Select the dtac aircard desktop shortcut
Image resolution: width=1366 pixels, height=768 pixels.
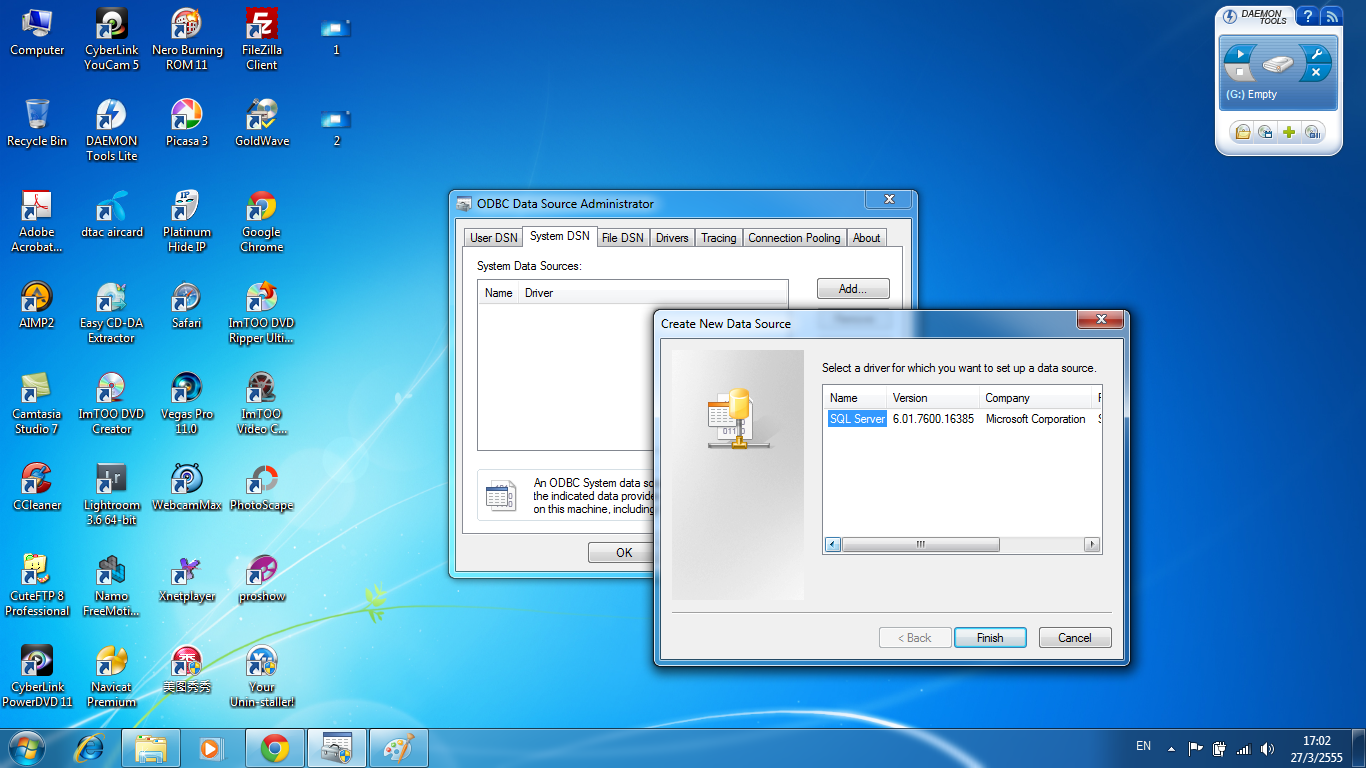pos(111,214)
